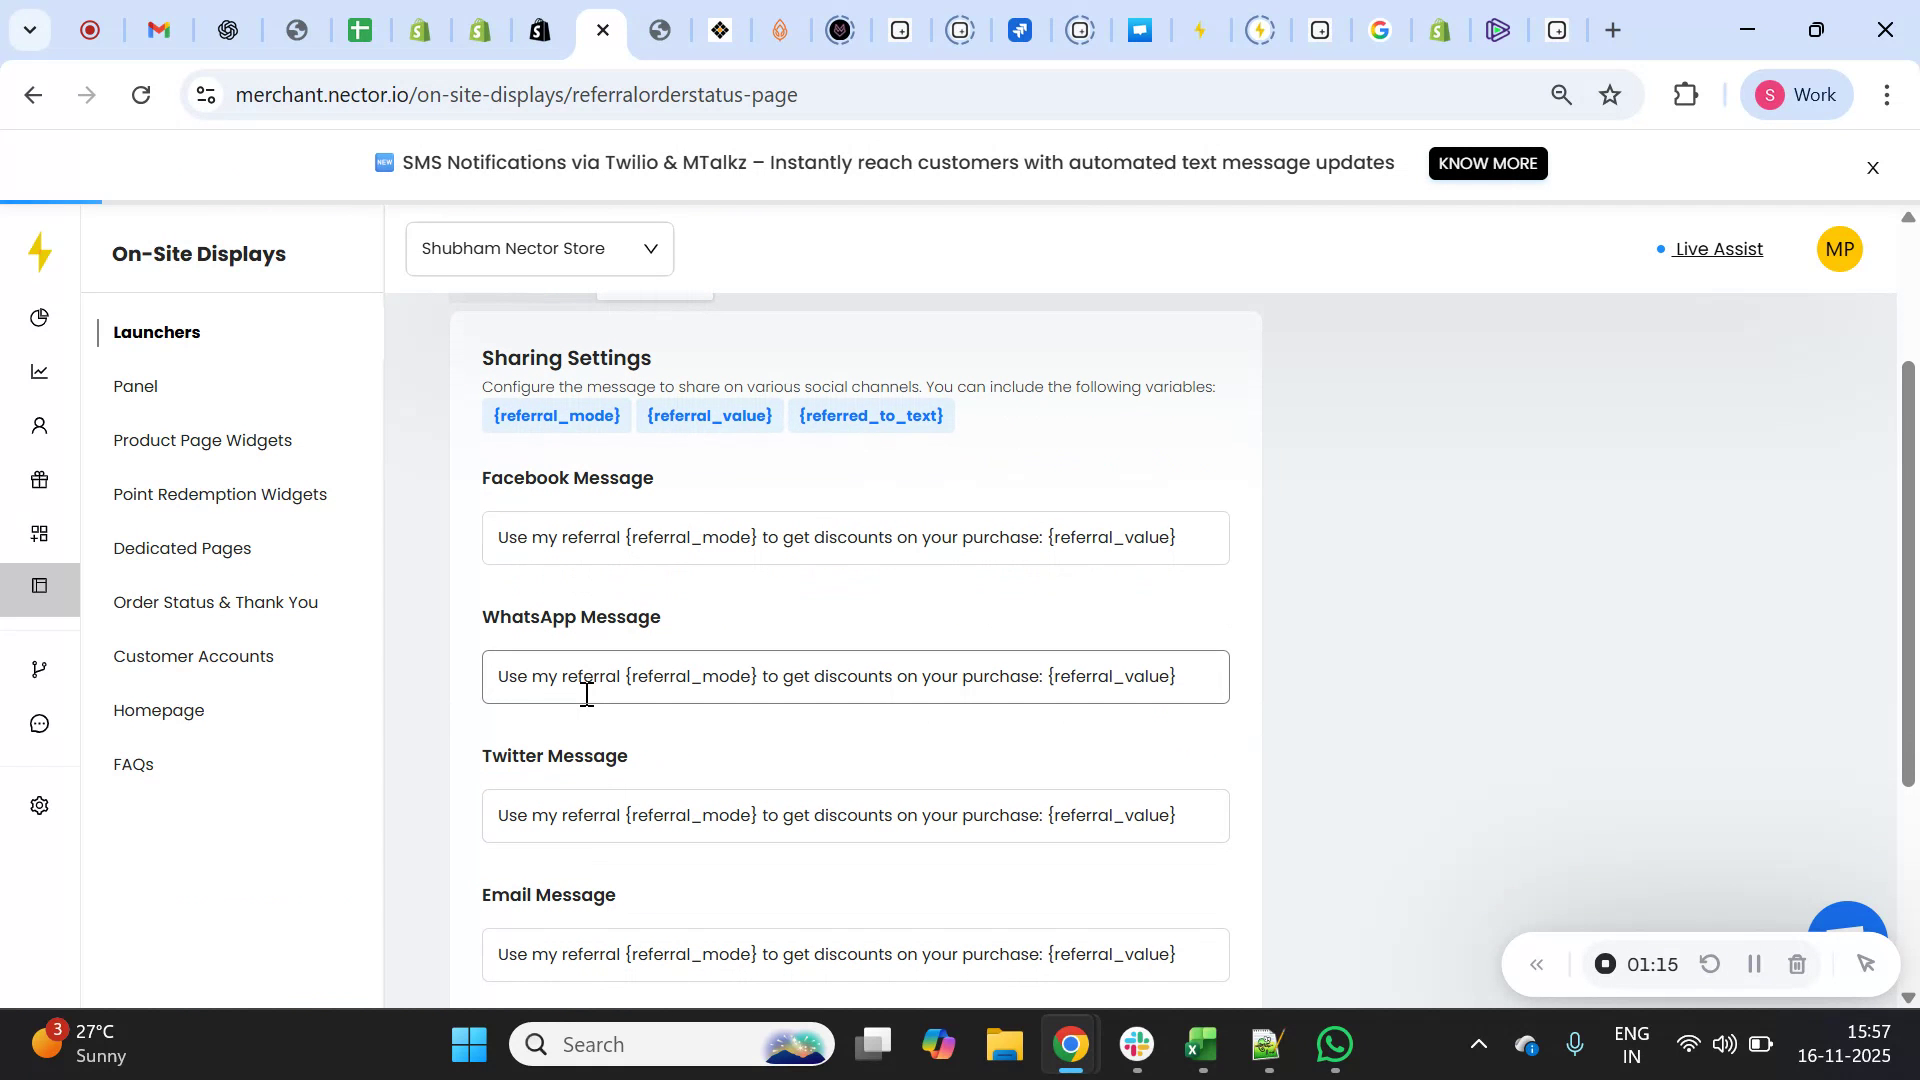Click the KNOW MORE banner button
Image resolution: width=1920 pixels, height=1080 pixels.
(1488, 163)
